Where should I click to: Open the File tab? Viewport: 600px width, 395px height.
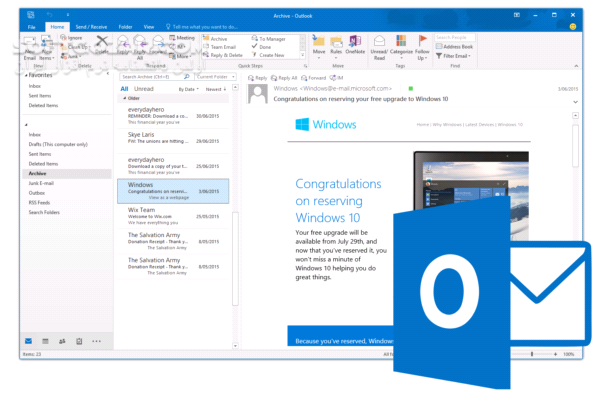(31, 27)
